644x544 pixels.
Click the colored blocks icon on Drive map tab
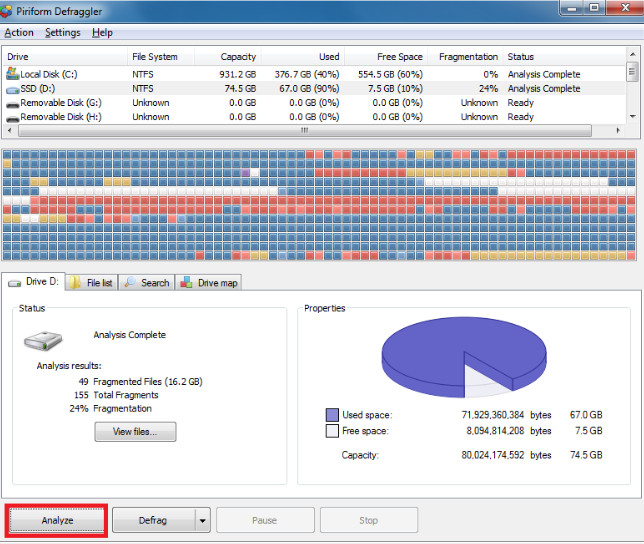coord(186,282)
